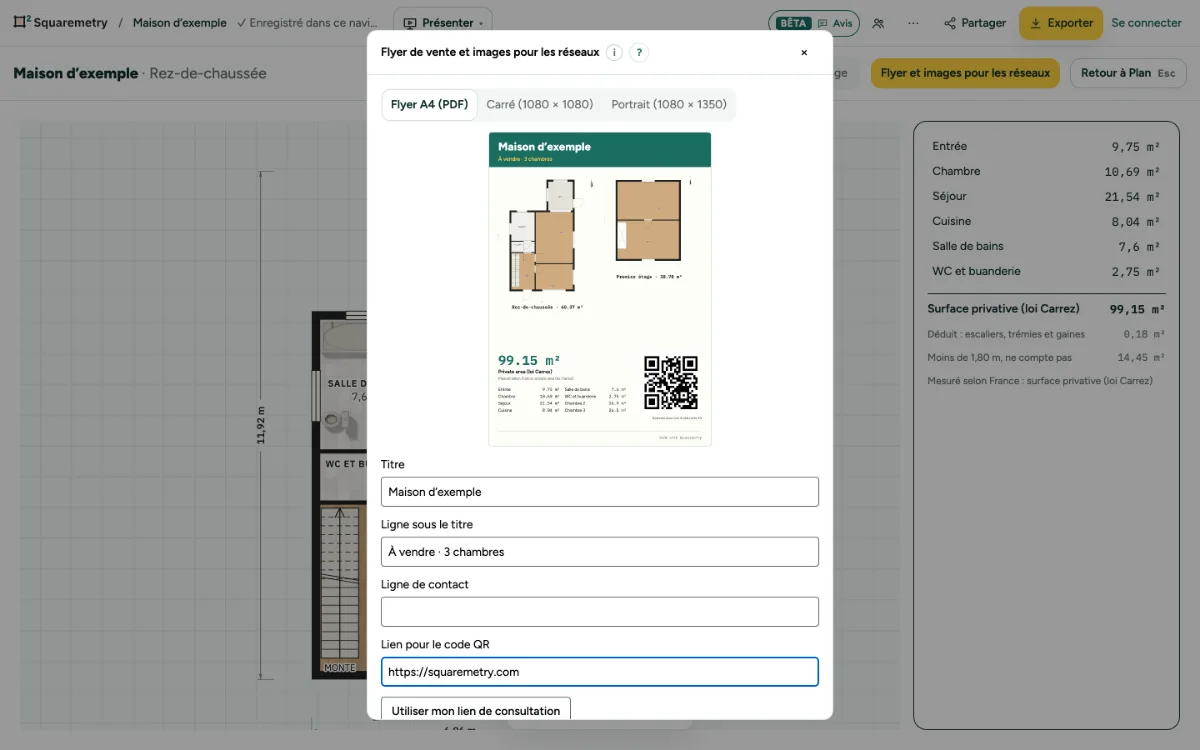
Task: Click the BÊTA Avis feedback badge
Action: tap(813, 23)
